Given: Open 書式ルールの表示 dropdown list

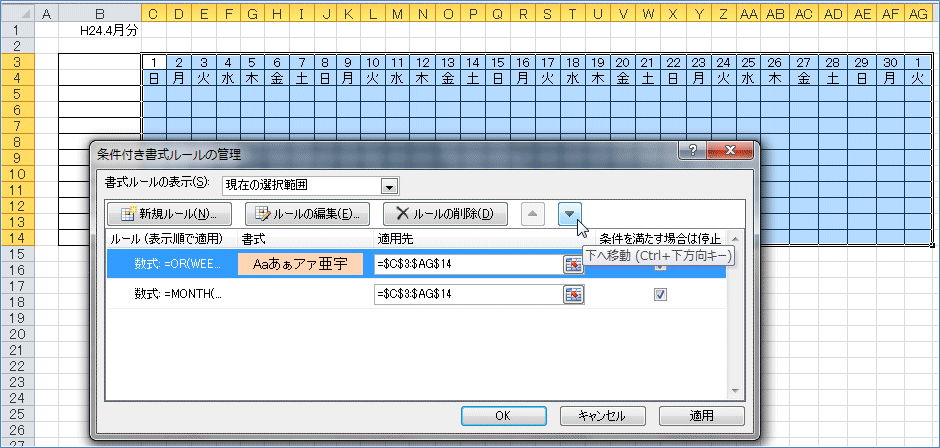Looking at the screenshot, I should [x=389, y=186].
